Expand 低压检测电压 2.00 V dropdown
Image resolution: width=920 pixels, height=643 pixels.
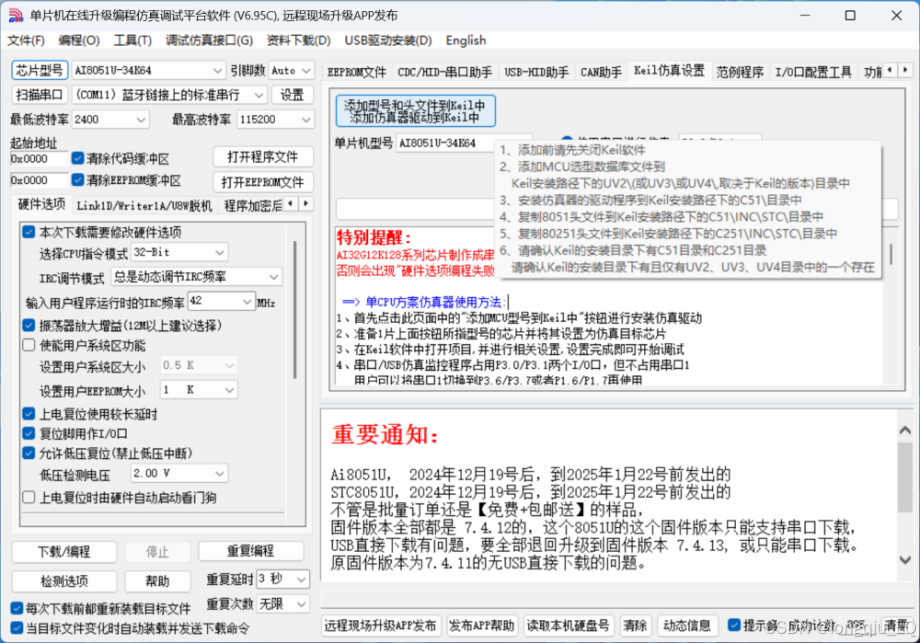220,473
